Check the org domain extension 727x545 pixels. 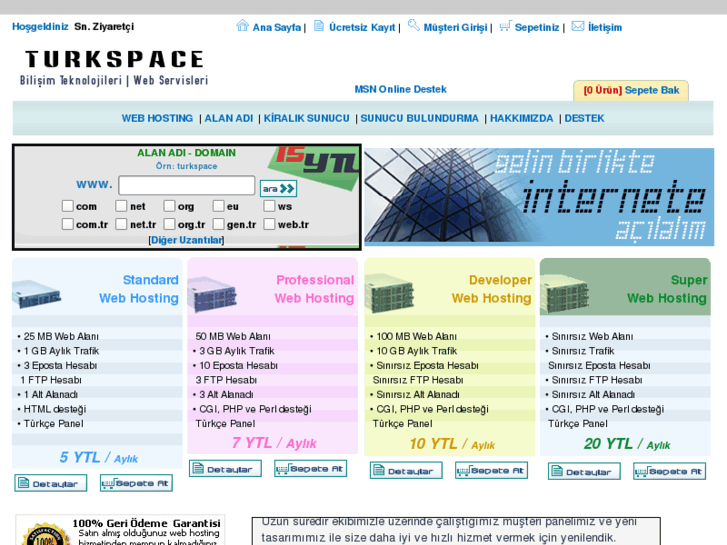(169, 205)
